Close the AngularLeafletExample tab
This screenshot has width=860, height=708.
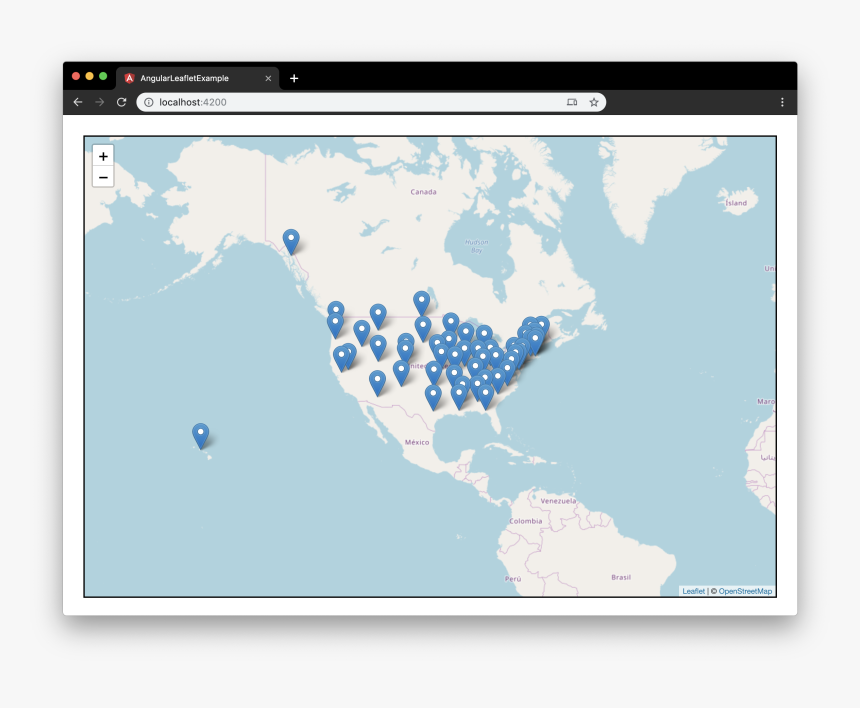268,78
